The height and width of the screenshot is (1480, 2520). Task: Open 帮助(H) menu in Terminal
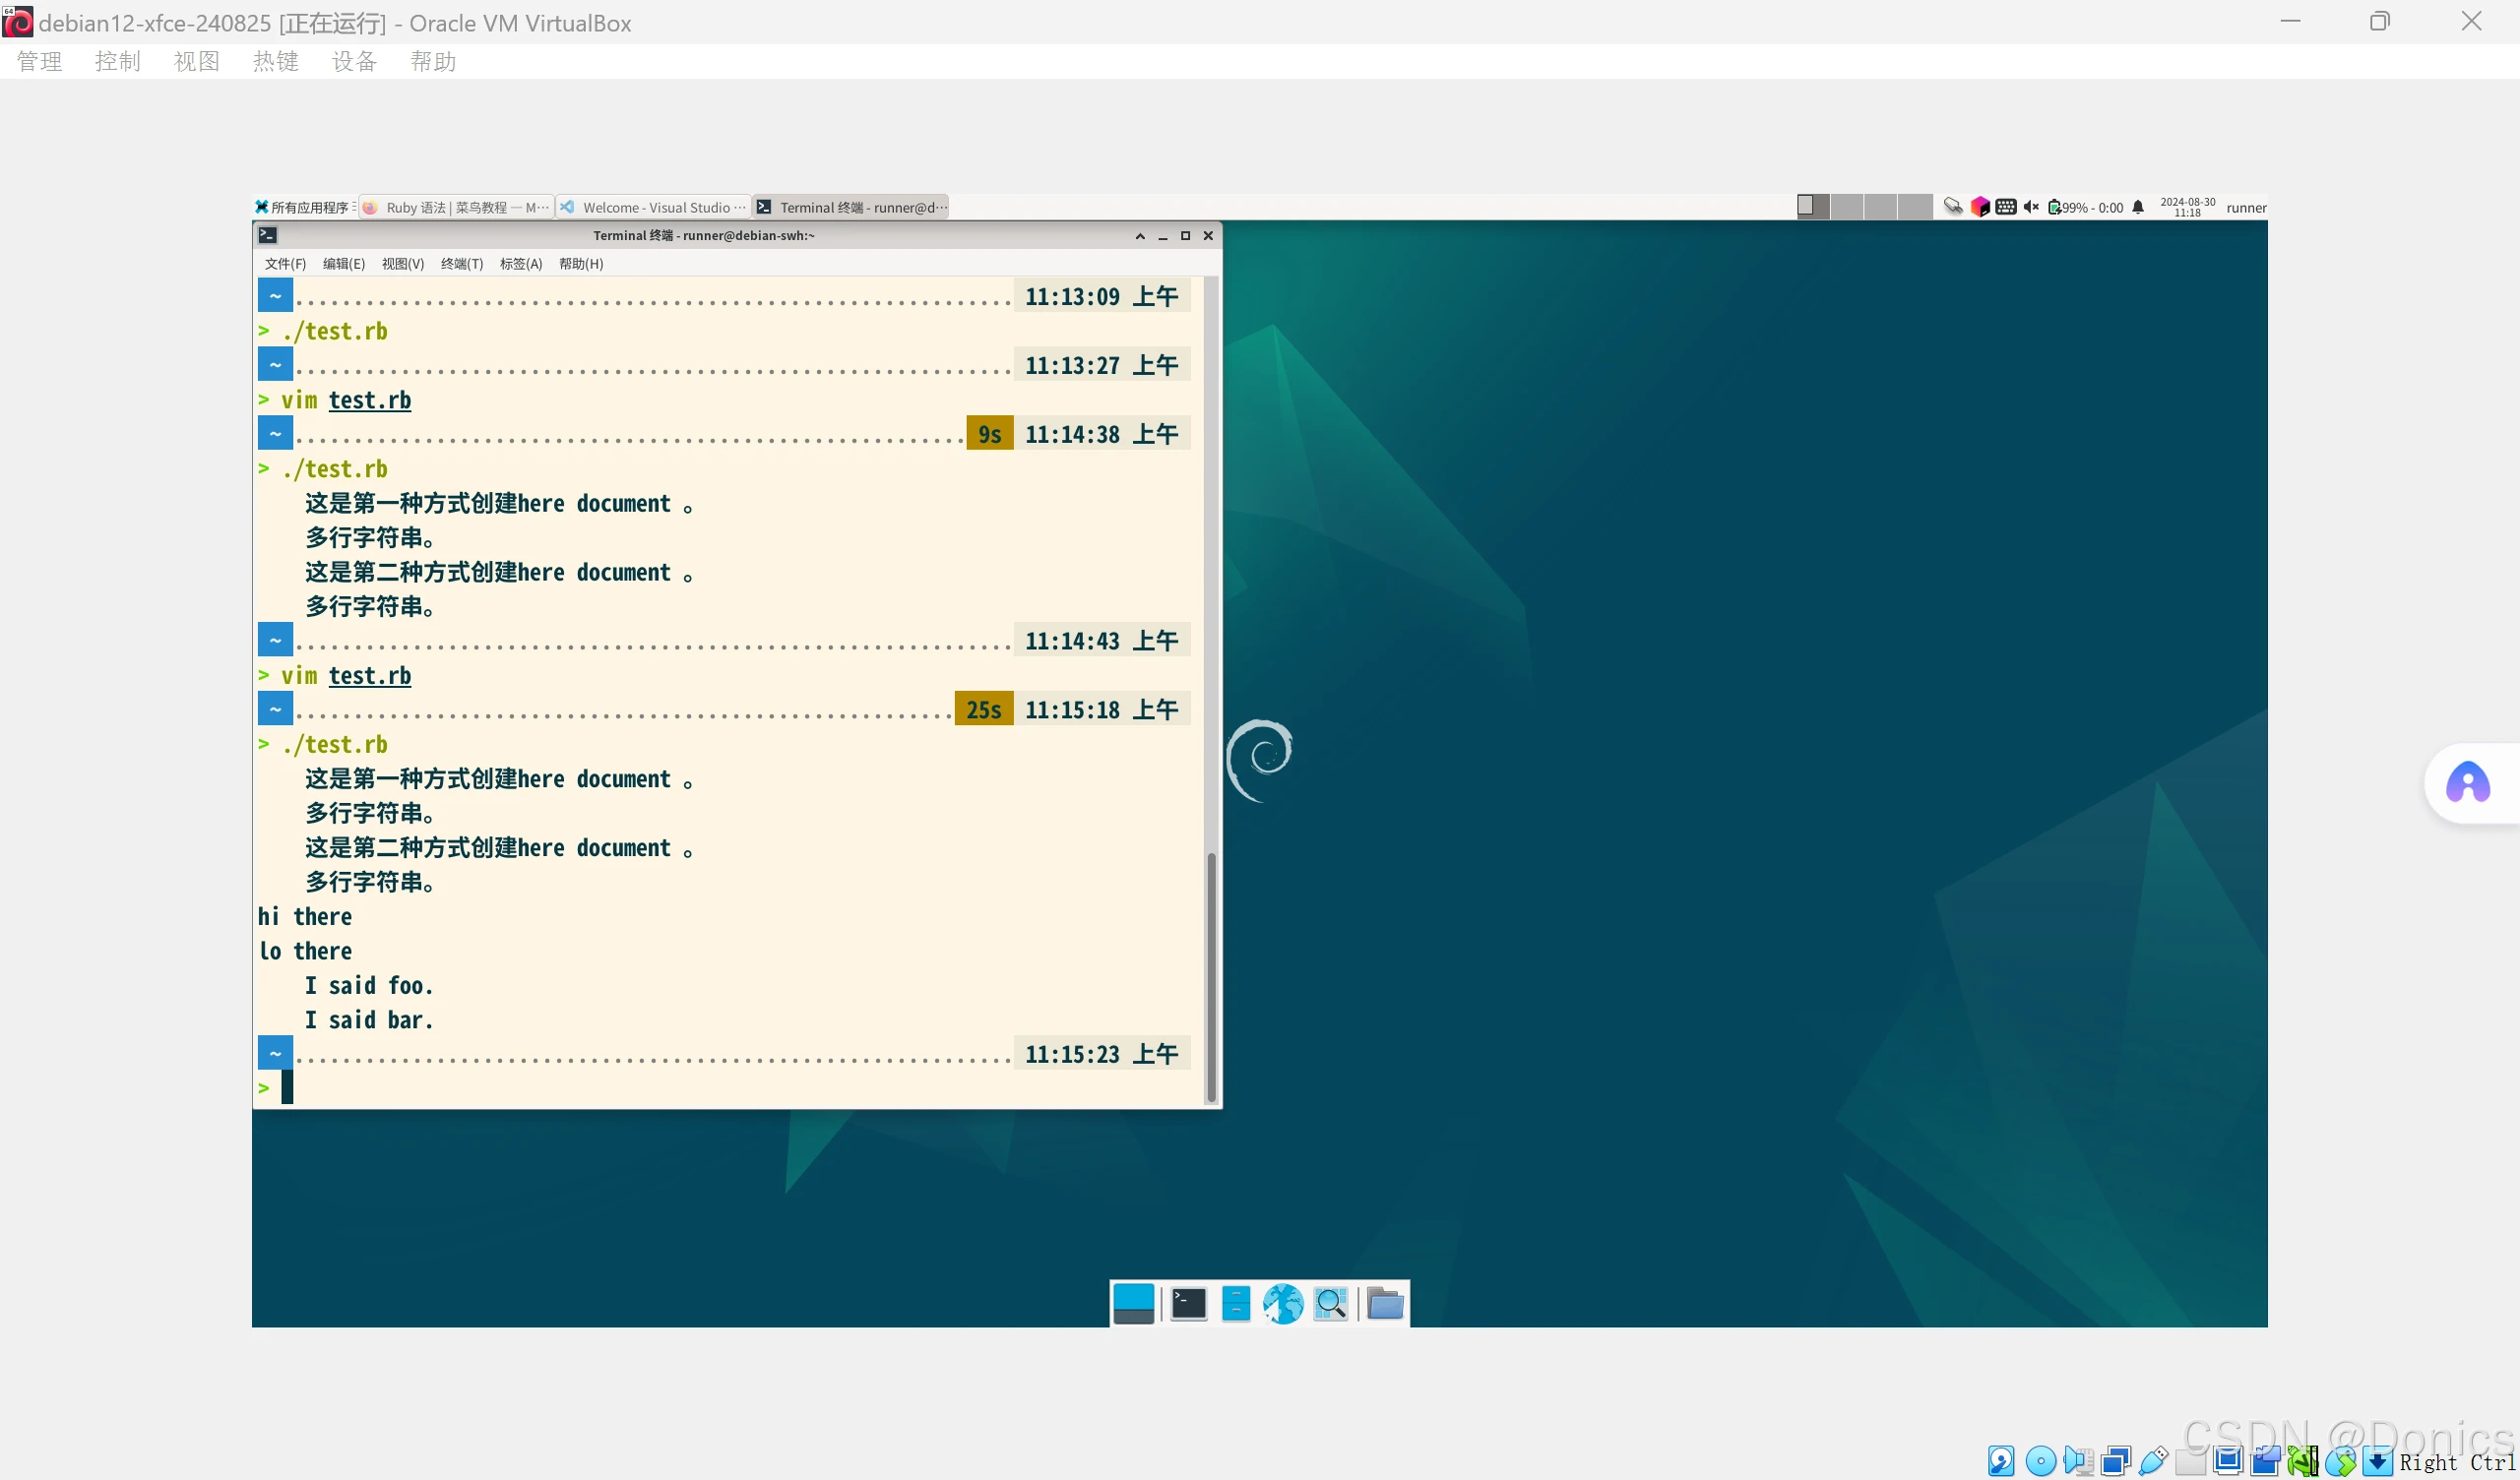580,263
